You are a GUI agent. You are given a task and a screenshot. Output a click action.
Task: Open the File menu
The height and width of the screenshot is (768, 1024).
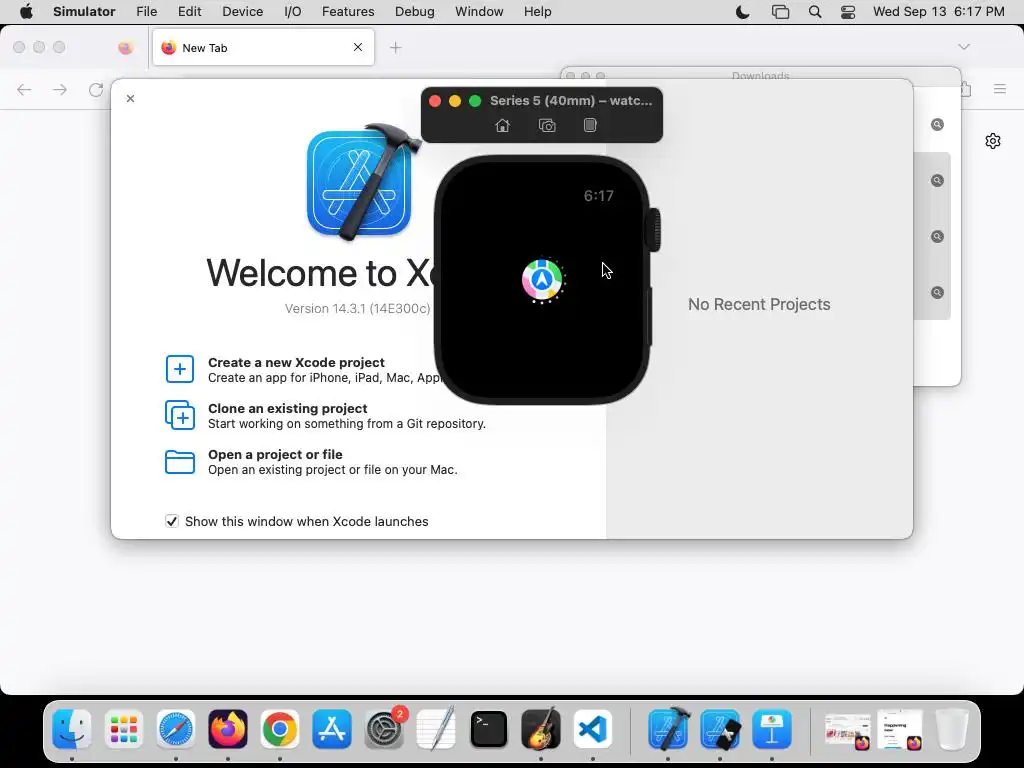(x=146, y=12)
